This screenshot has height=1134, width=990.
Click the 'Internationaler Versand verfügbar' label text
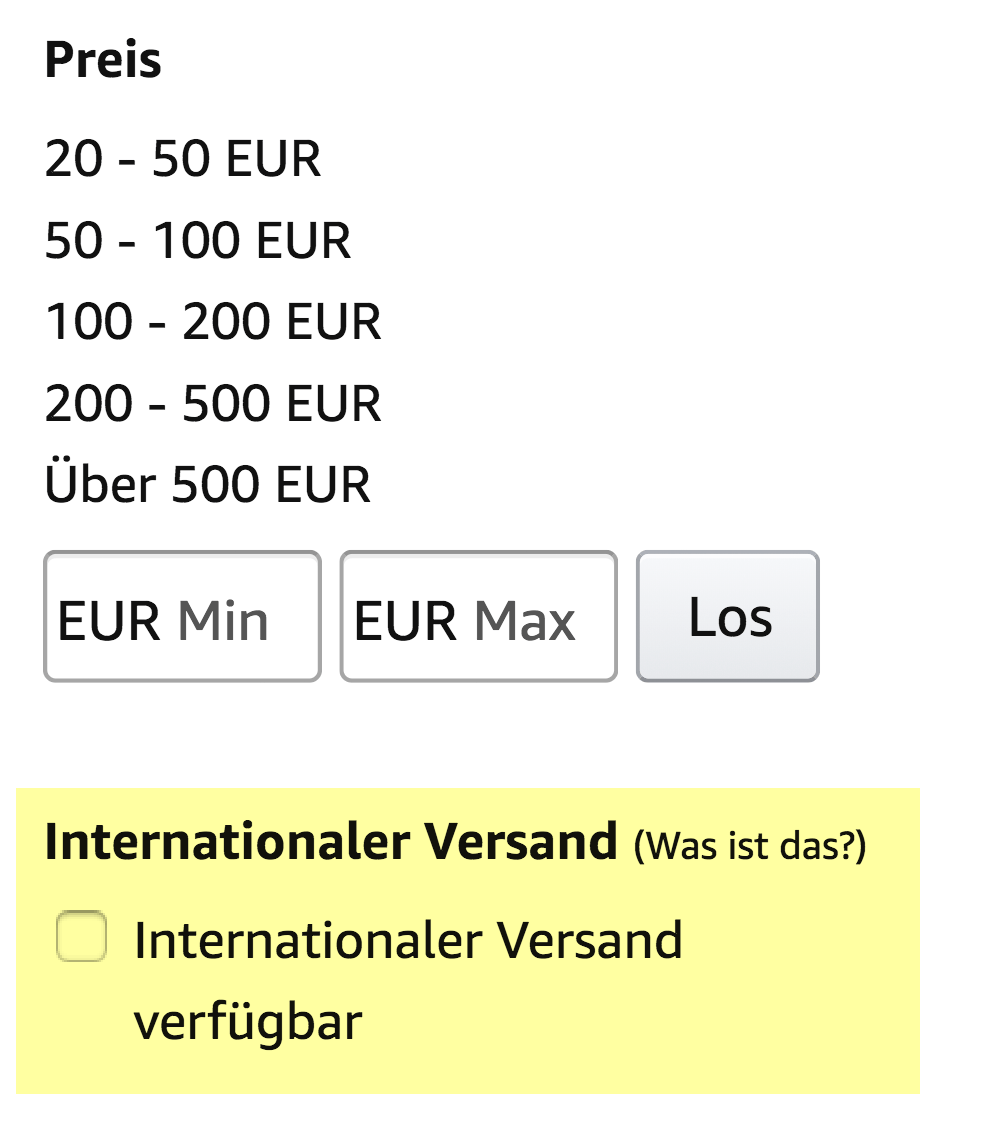pos(408,942)
